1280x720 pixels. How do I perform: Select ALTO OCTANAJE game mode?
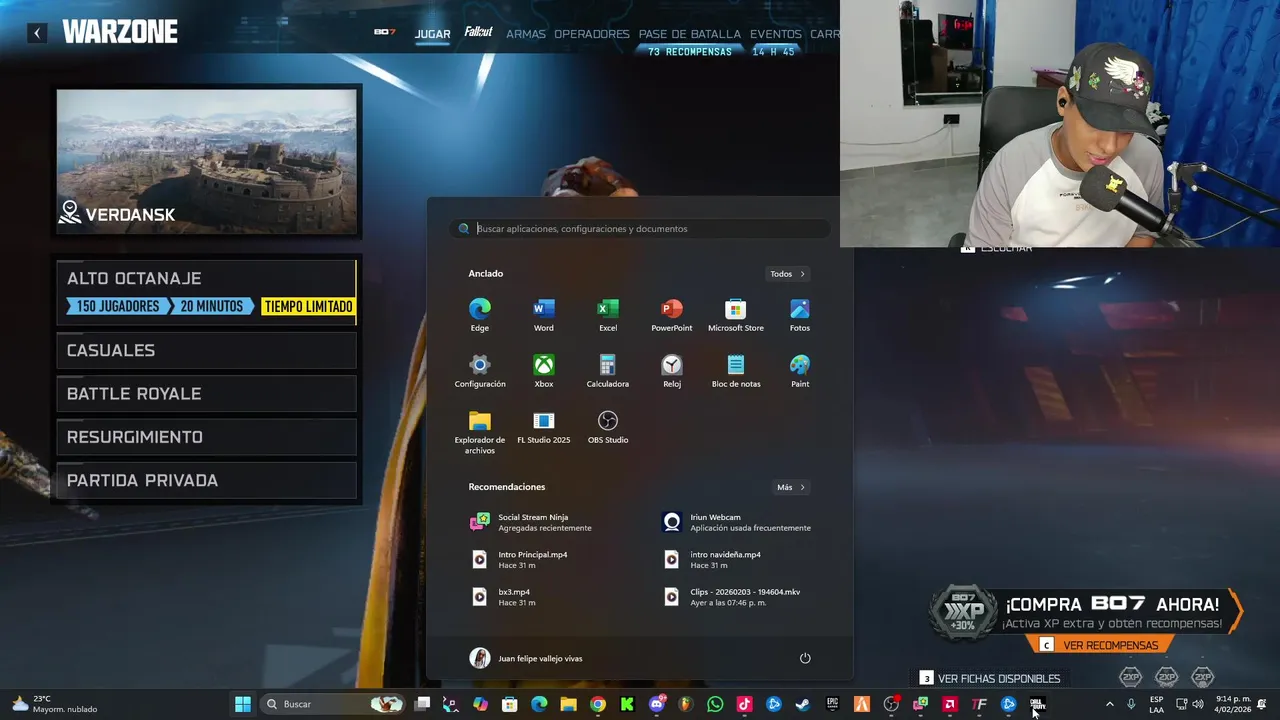point(206,292)
